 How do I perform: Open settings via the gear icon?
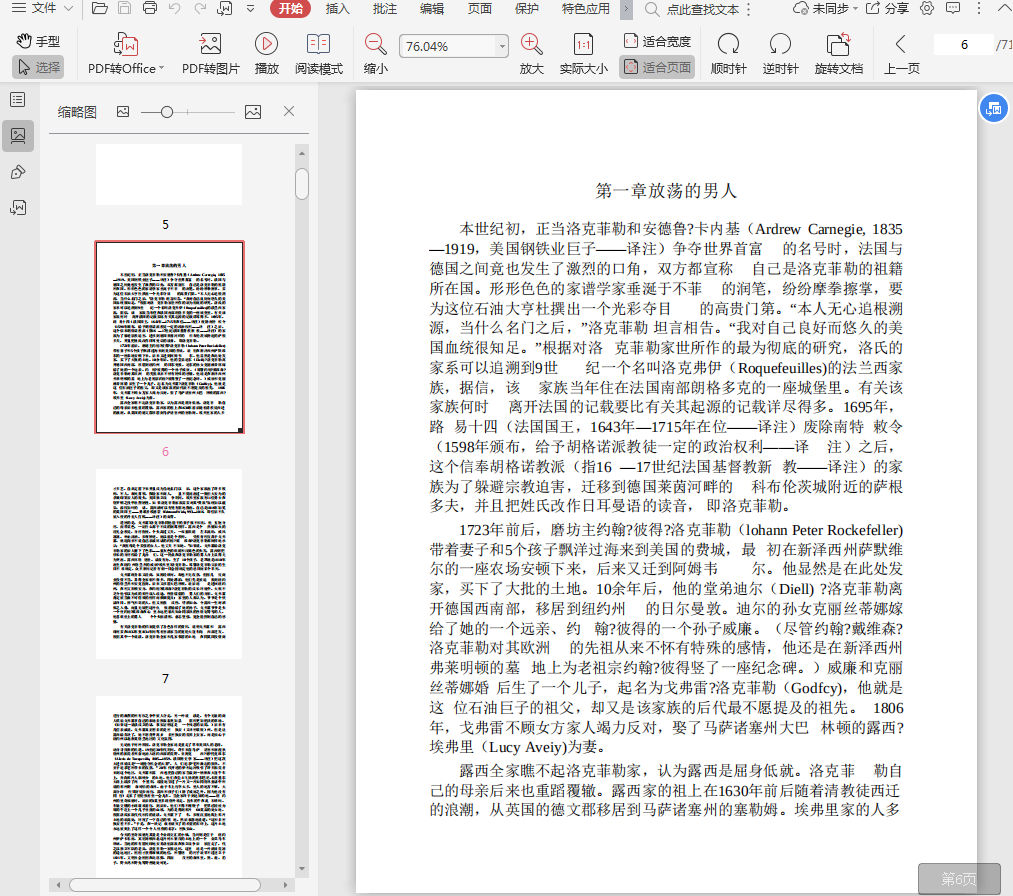click(x=927, y=8)
